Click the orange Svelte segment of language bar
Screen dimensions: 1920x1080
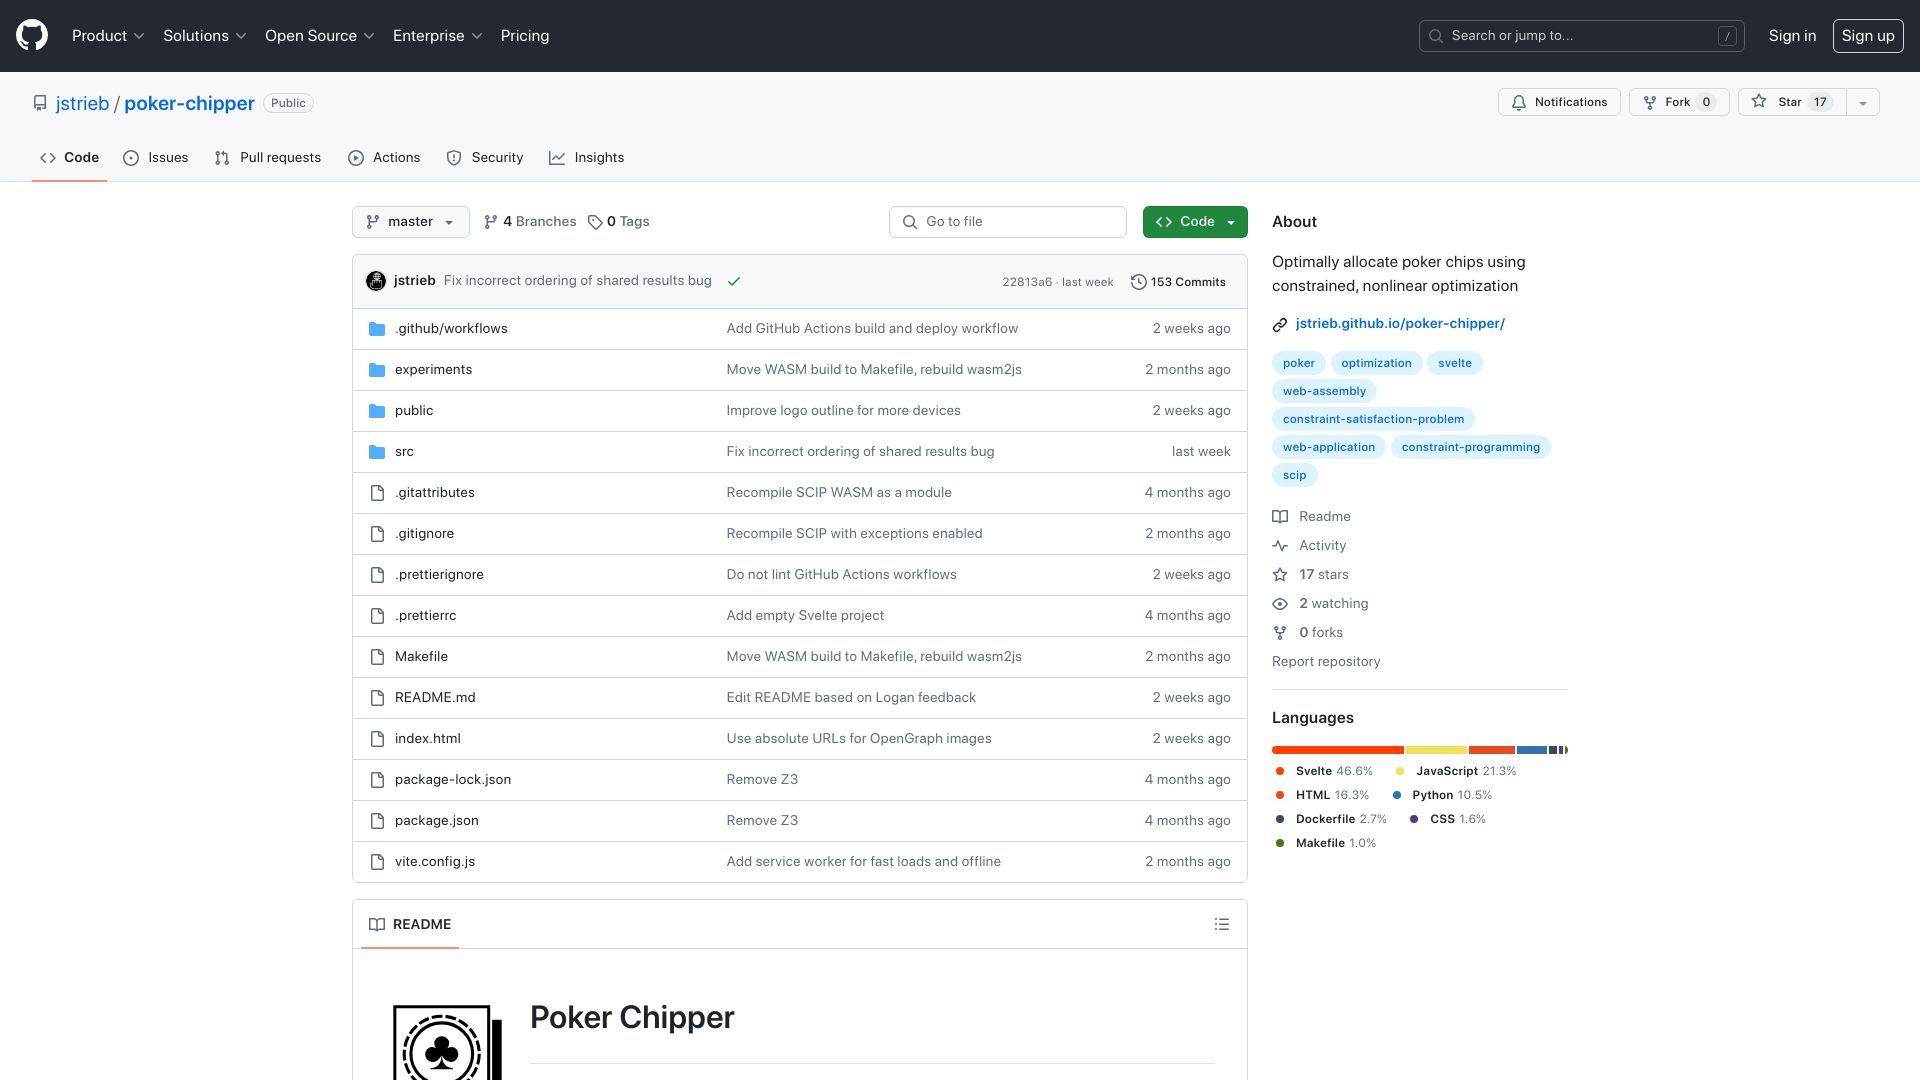(x=1338, y=750)
